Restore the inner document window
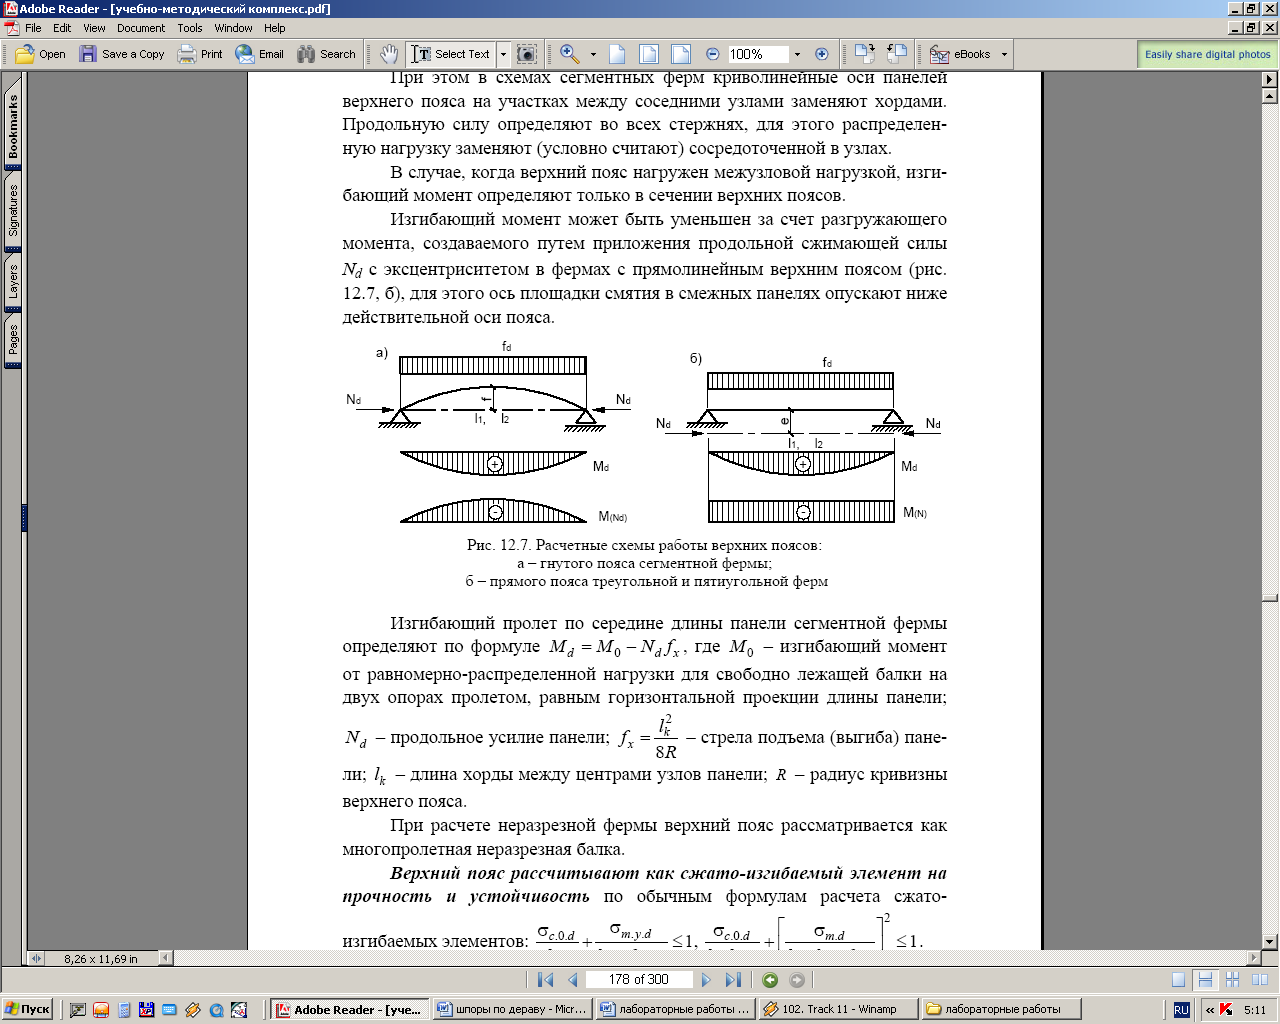This screenshot has height=1024, width=1280. [1251, 28]
